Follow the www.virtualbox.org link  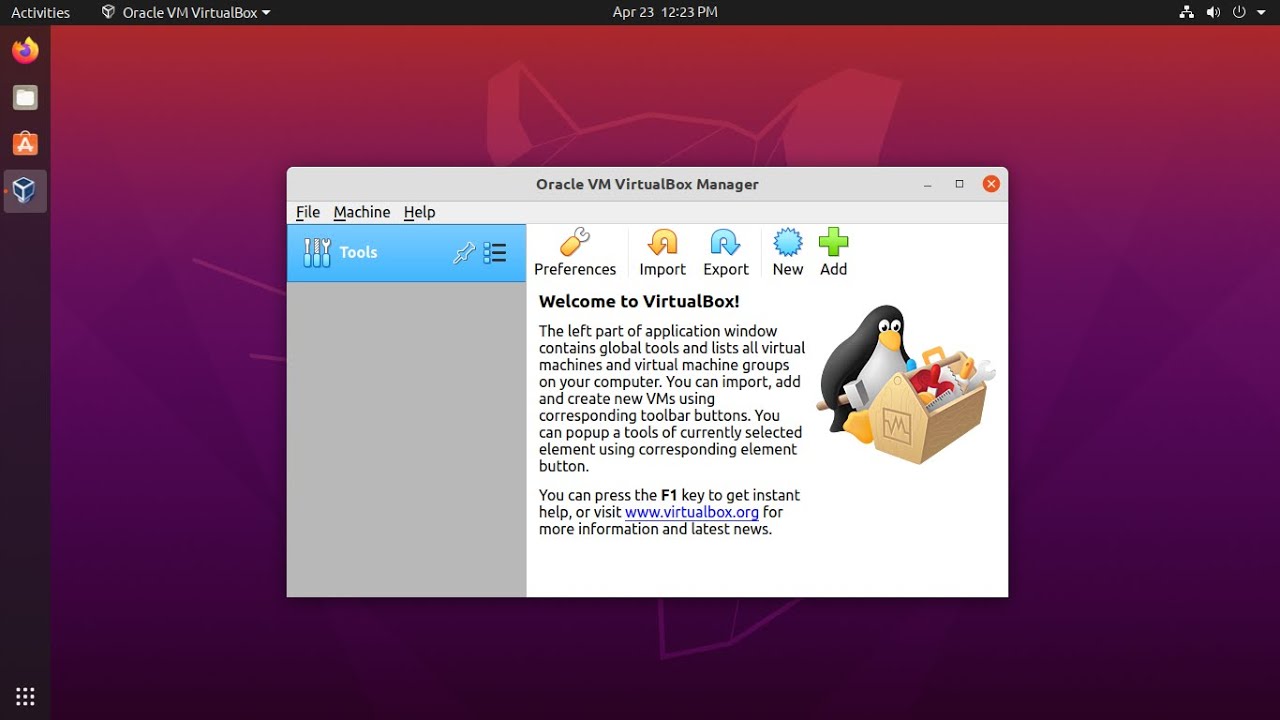692,512
